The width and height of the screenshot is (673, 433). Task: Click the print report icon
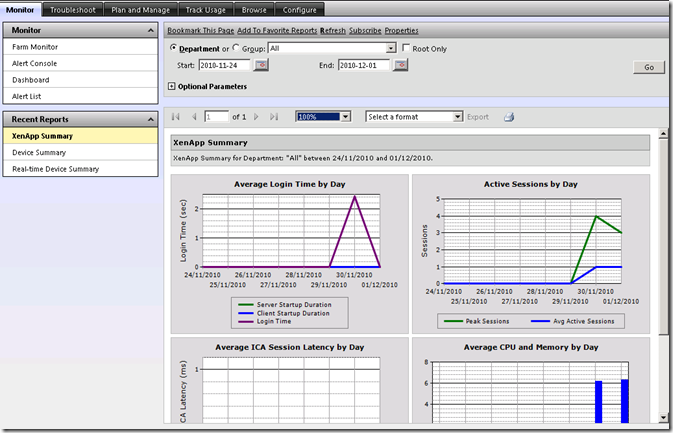pyautogui.click(x=508, y=117)
